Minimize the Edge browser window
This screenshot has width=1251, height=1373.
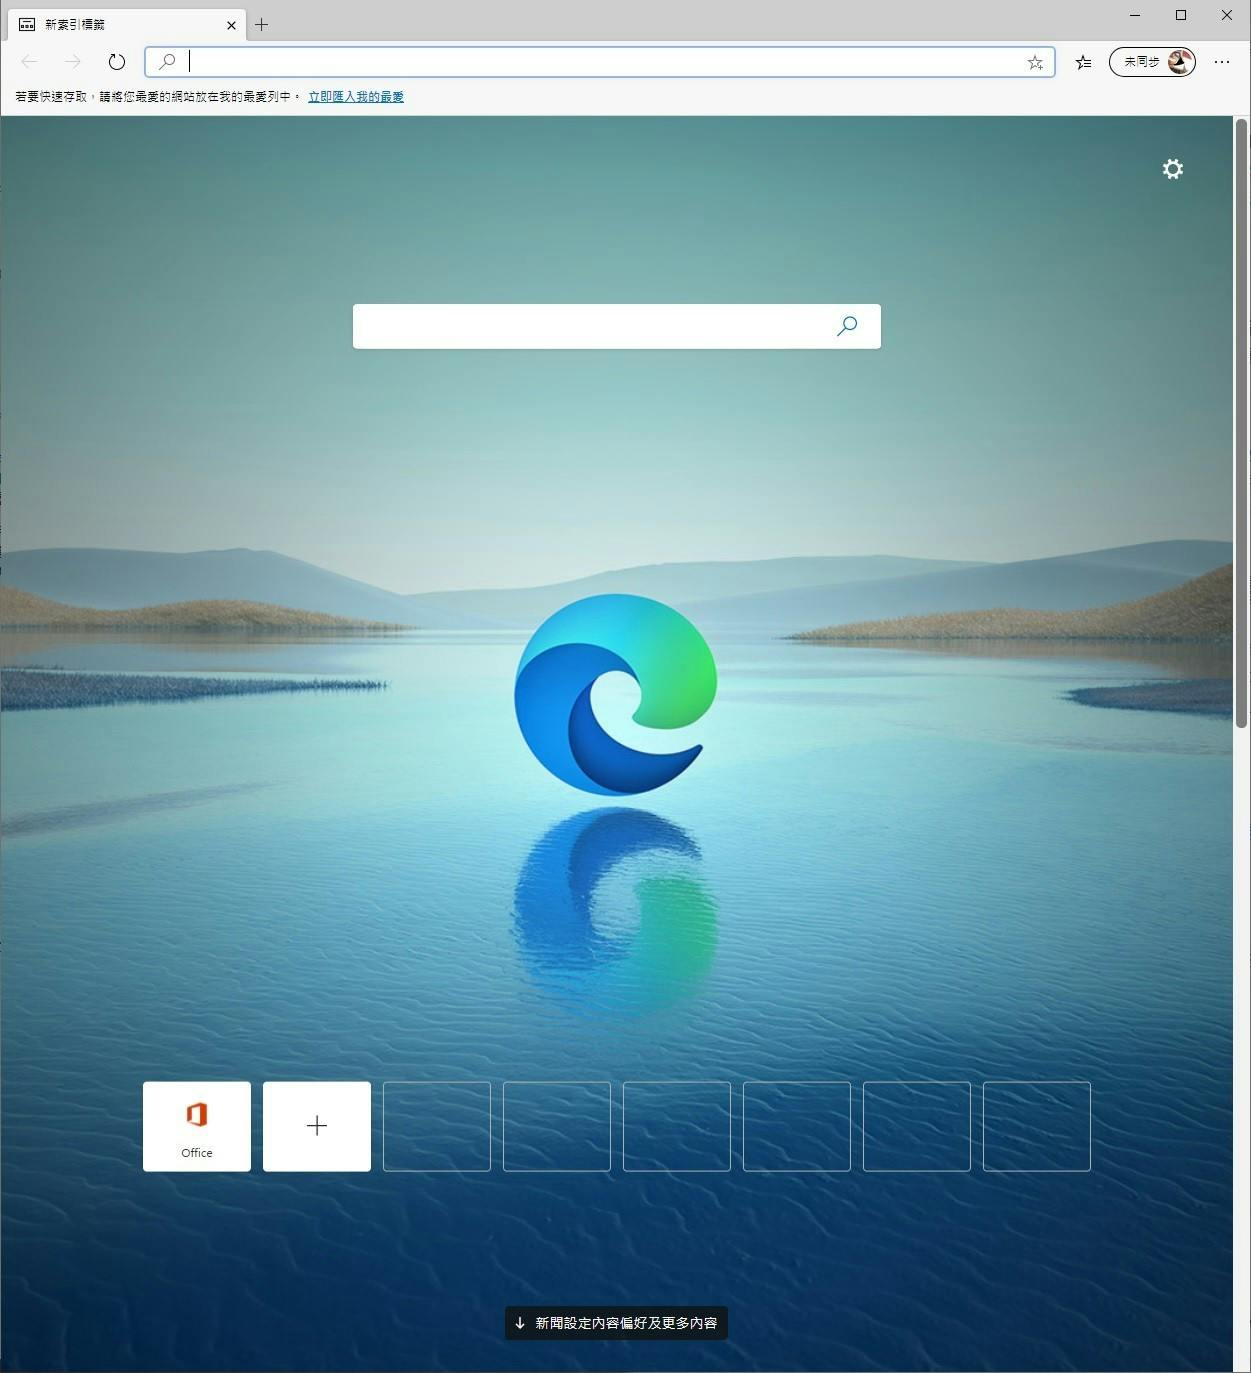click(1135, 15)
